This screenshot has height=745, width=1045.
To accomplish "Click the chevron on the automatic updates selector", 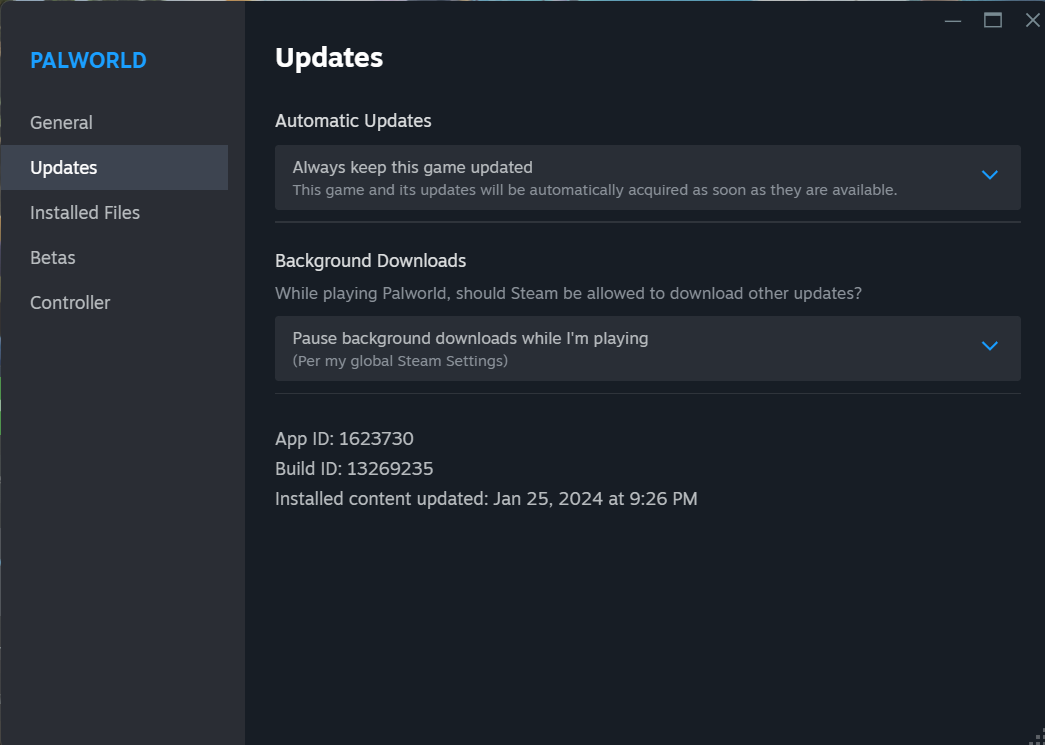I will [990, 175].
